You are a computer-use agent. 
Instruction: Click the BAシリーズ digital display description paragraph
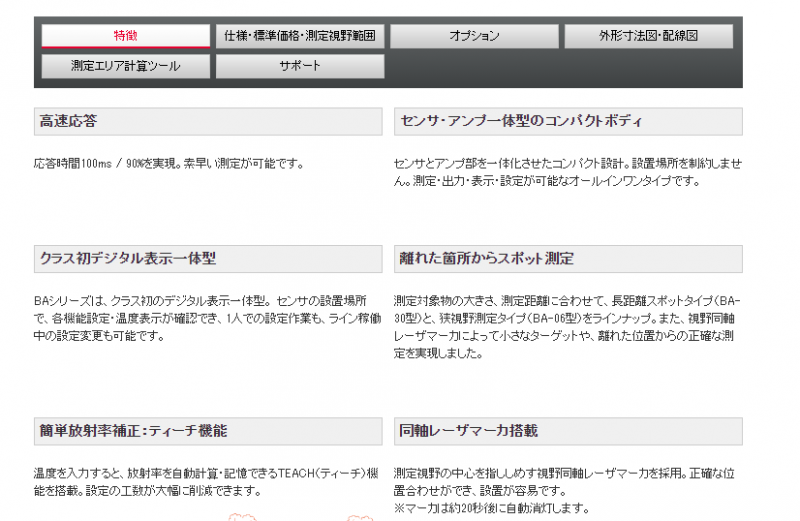[208, 318]
